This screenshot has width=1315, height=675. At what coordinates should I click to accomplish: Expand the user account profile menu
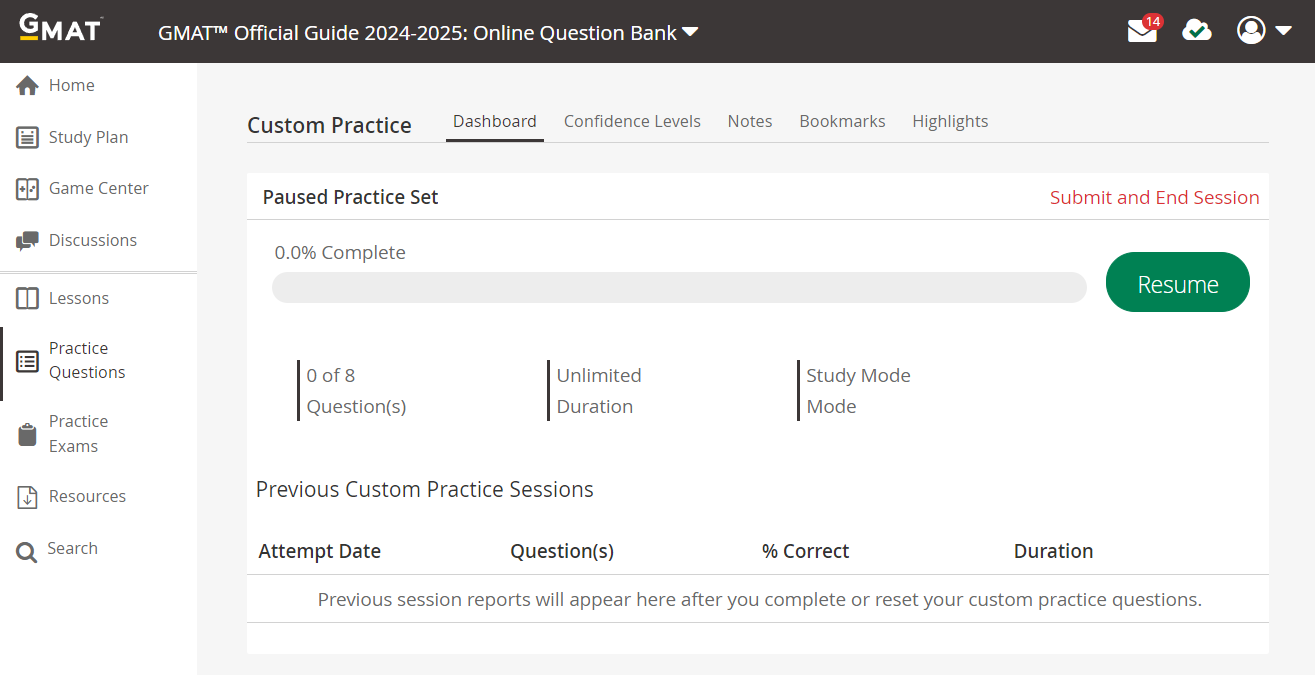[1264, 31]
